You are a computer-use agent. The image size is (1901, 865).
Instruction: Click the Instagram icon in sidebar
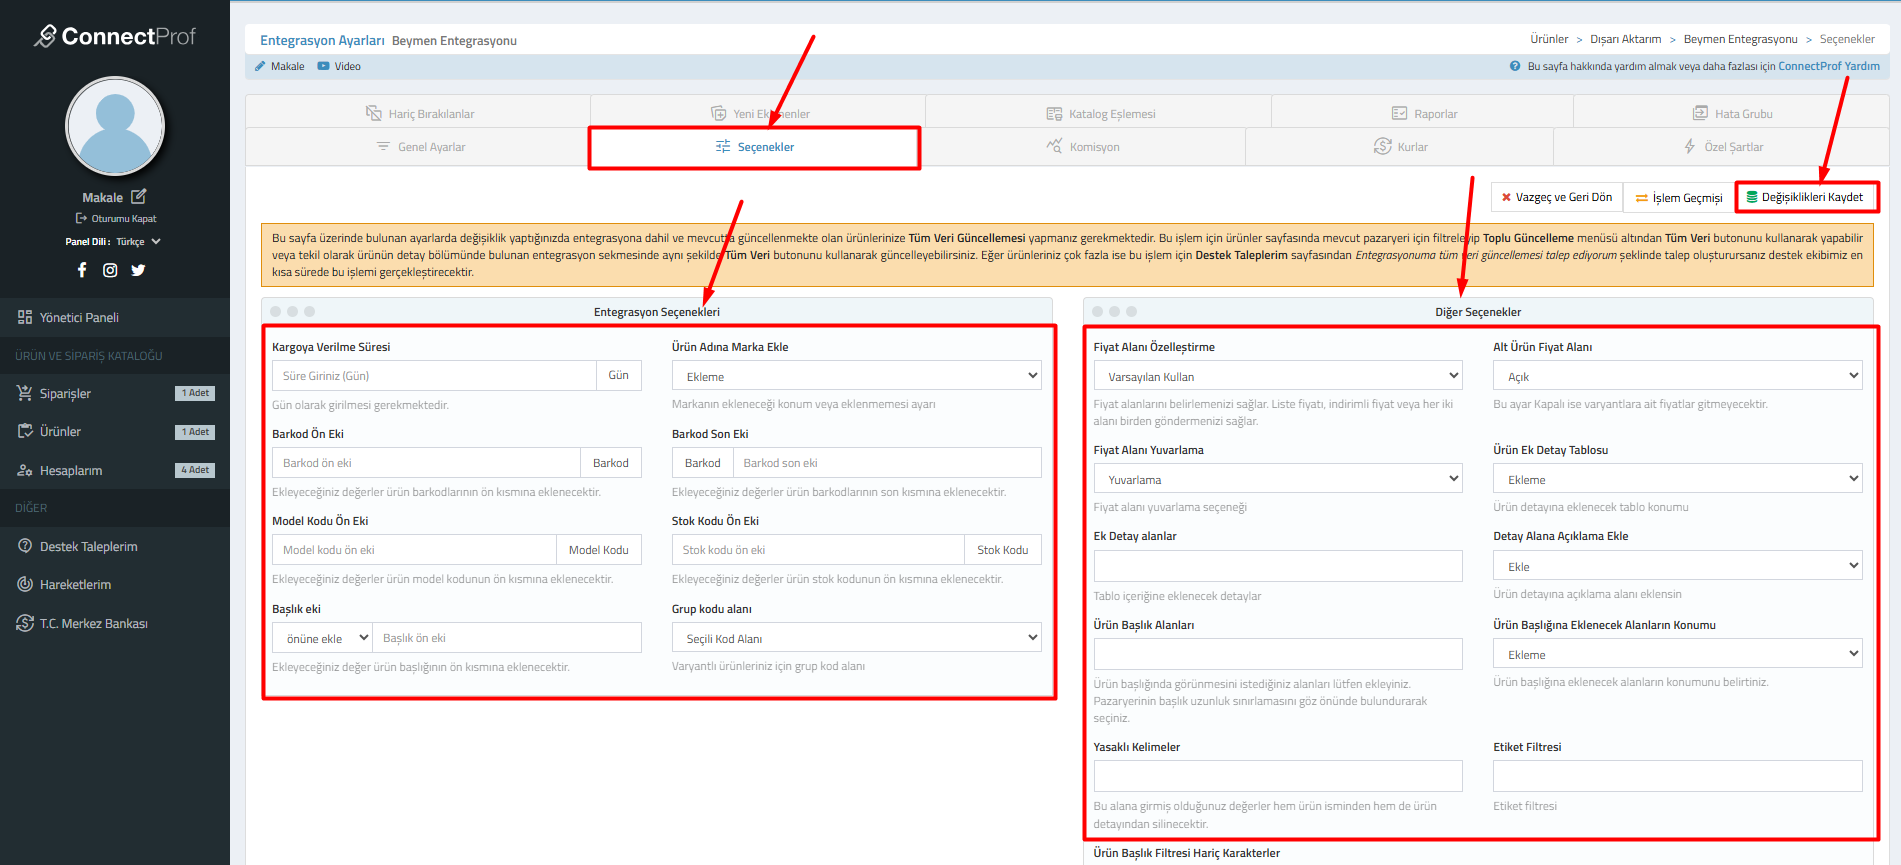(x=110, y=270)
